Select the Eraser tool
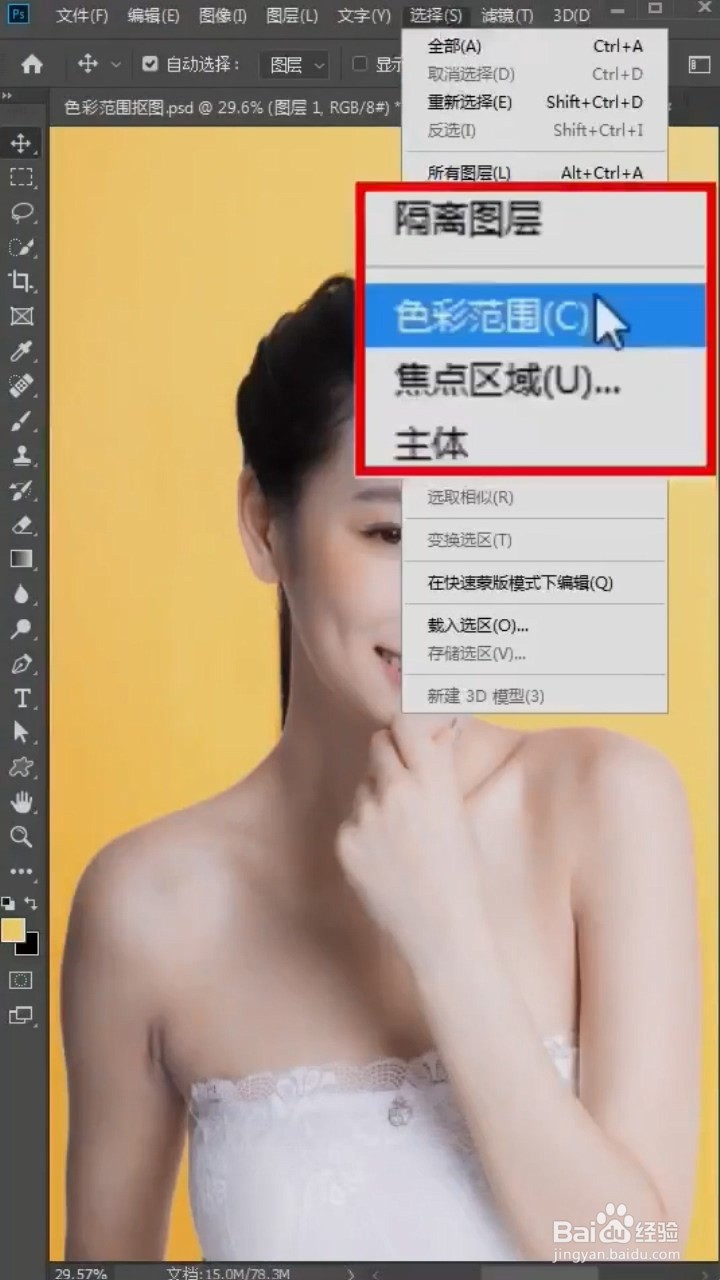720x1280 pixels. point(21,524)
